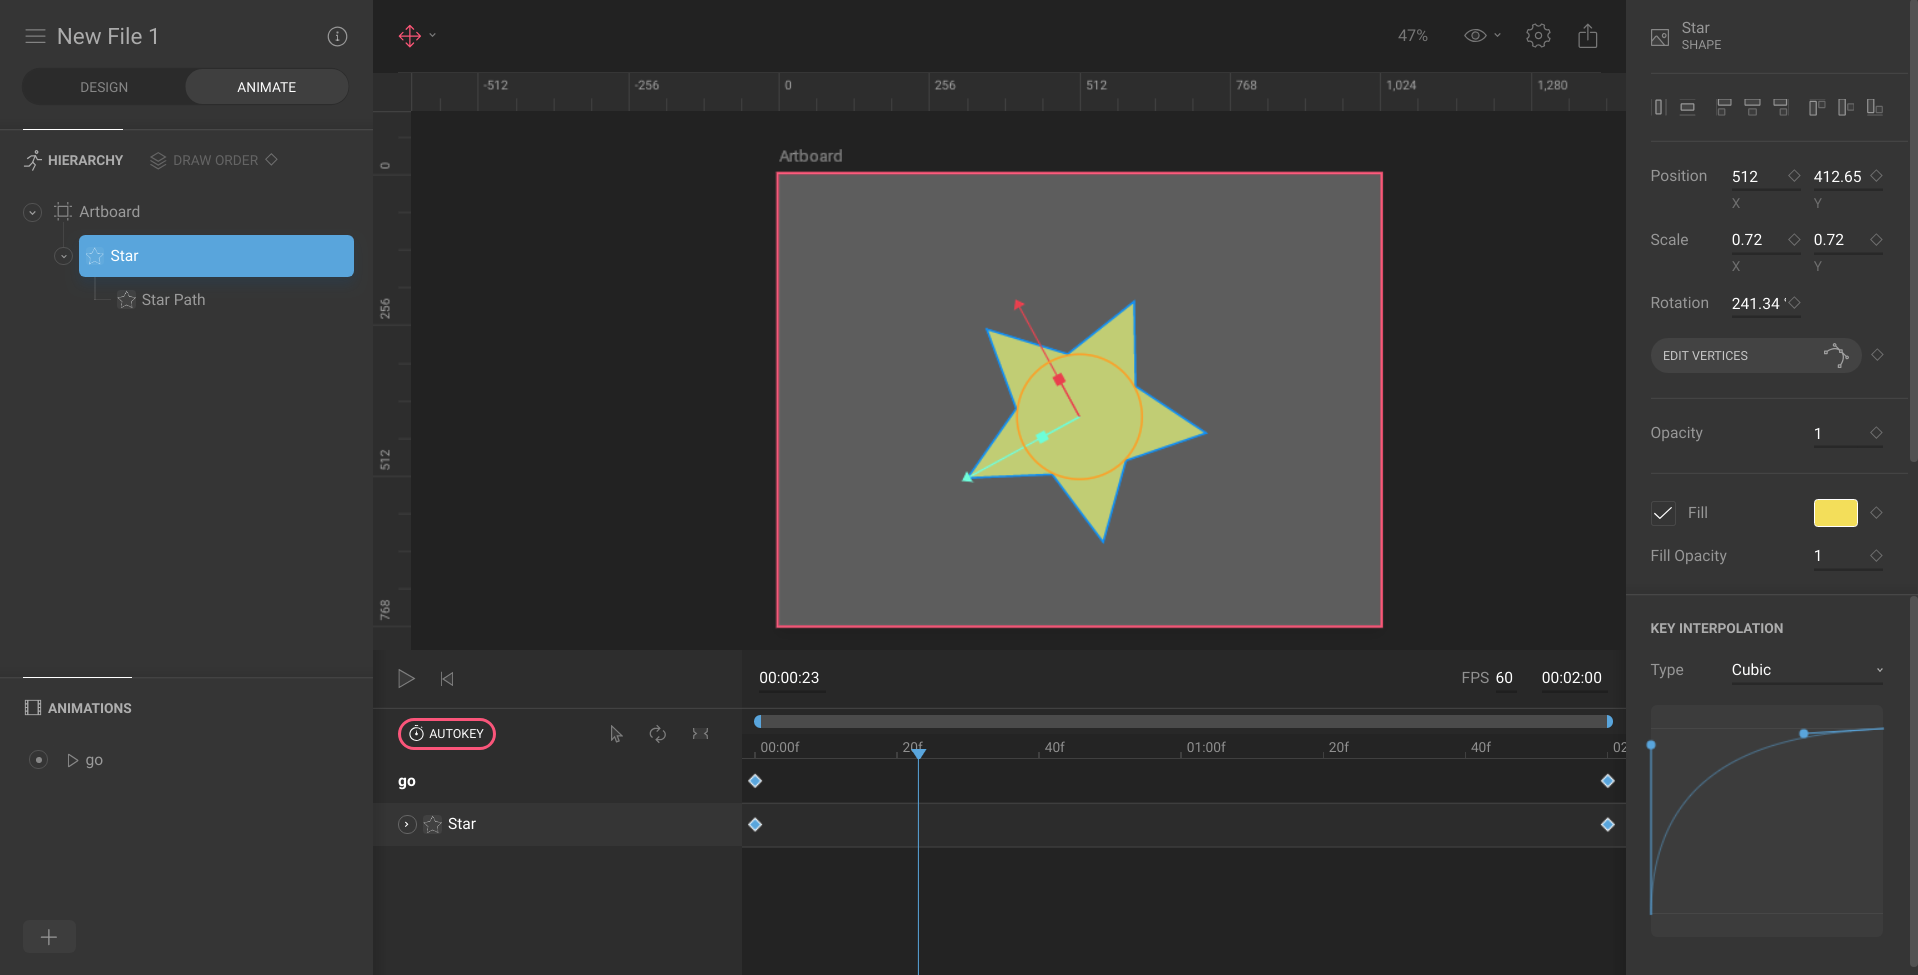Open the yellow fill color swatch
Image resolution: width=1918 pixels, height=975 pixels.
point(1835,513)
